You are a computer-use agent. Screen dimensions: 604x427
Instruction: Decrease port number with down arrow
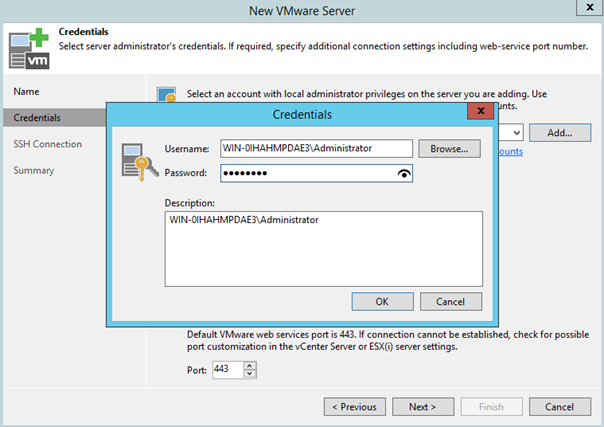[250, 373]
